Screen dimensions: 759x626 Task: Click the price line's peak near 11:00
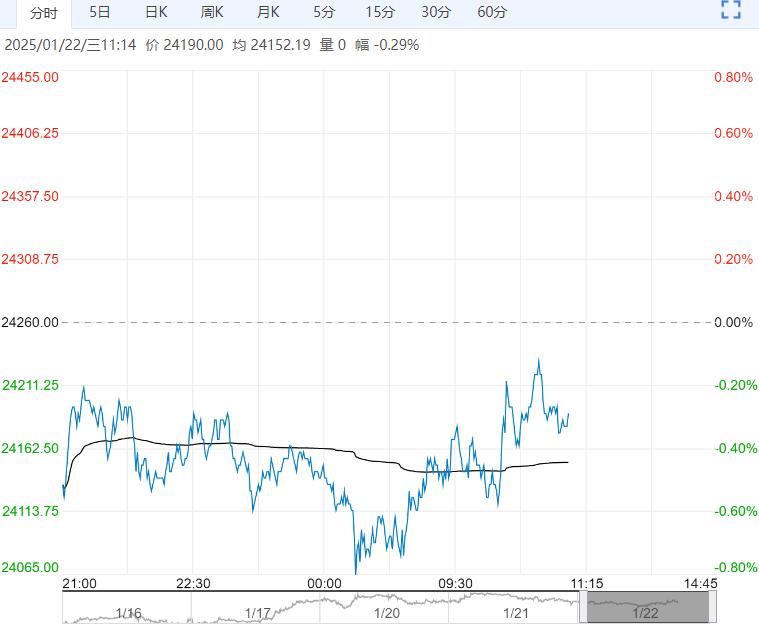coord(539,358)
